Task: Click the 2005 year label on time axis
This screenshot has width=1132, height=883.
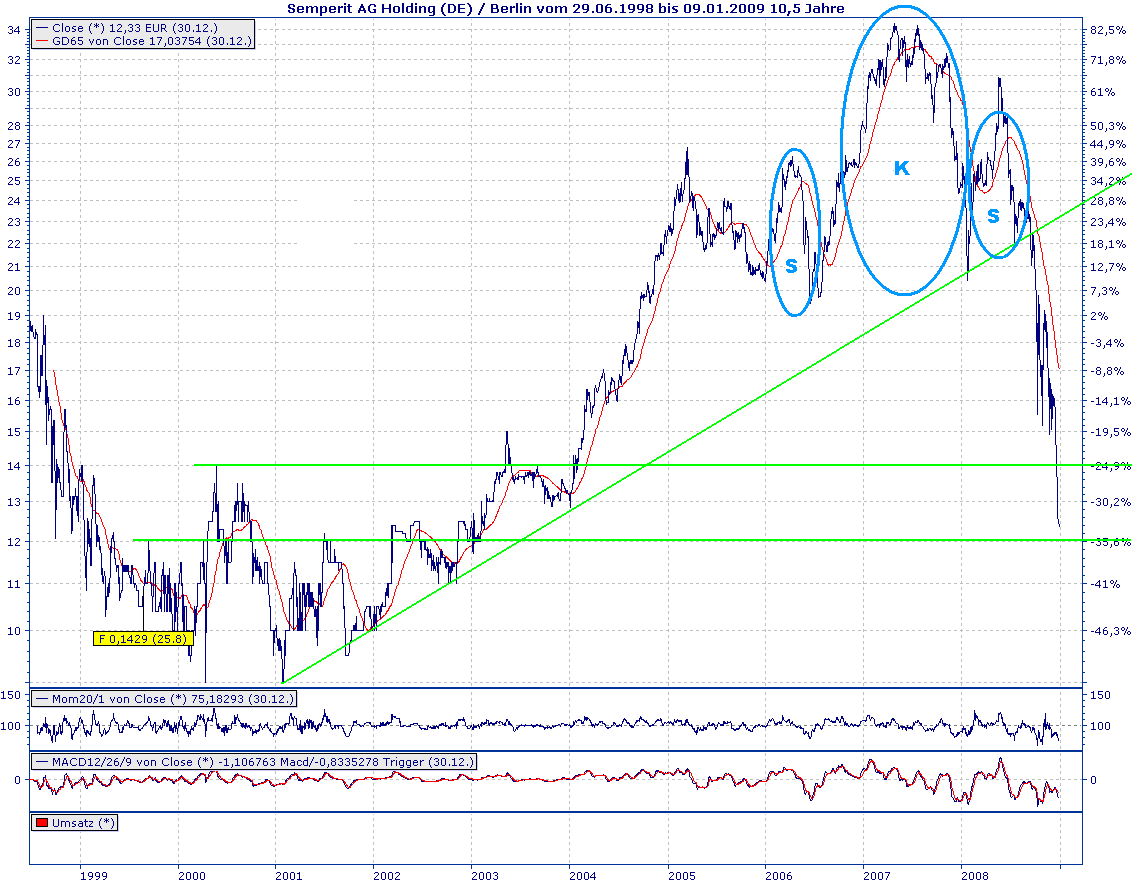Action: (x=682, y=876)
